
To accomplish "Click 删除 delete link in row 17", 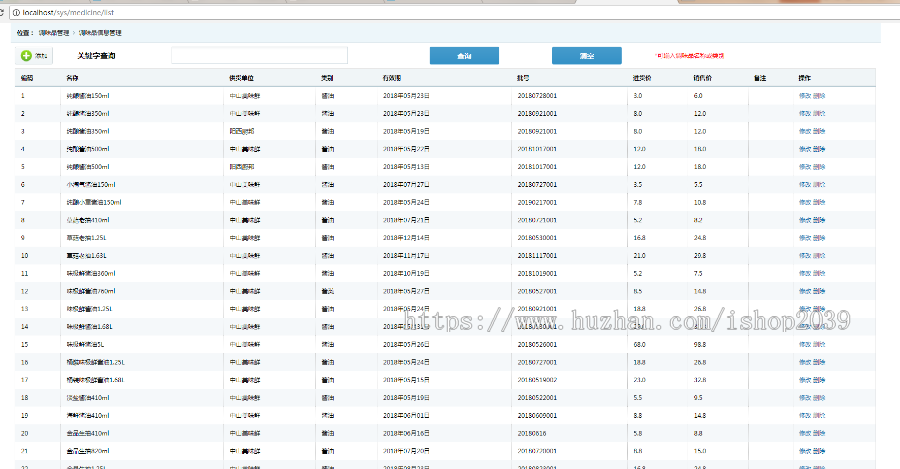I will tap(819, 380).
